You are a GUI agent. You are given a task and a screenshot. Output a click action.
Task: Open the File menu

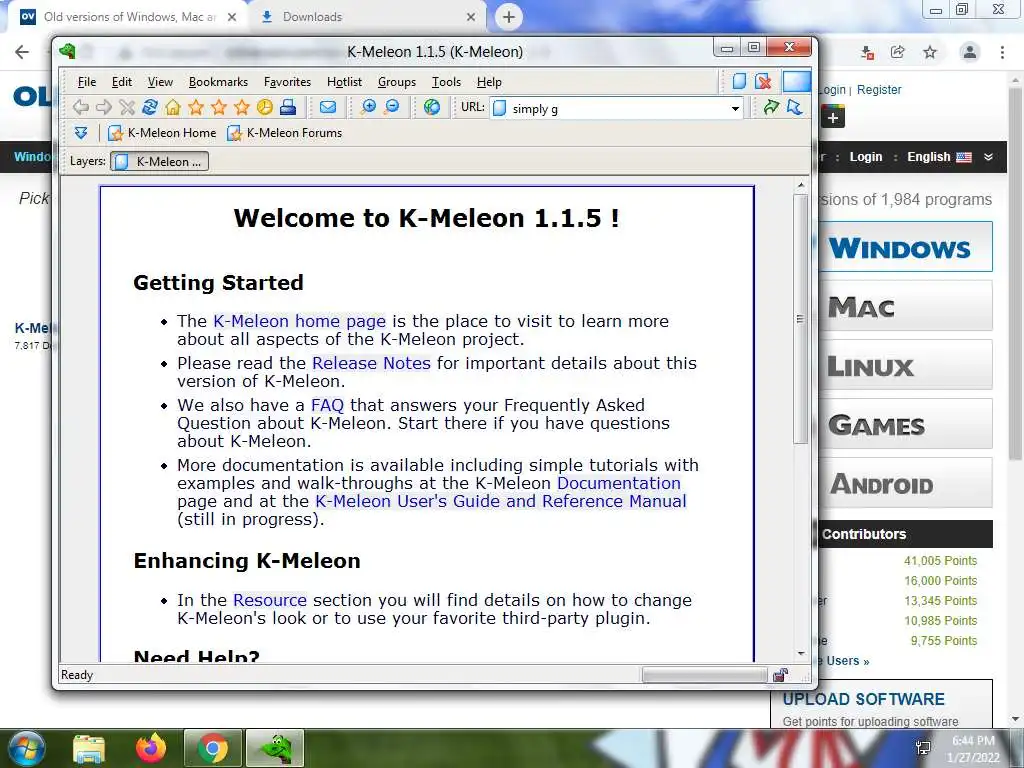pyautogui.click(x=86, y=82)
